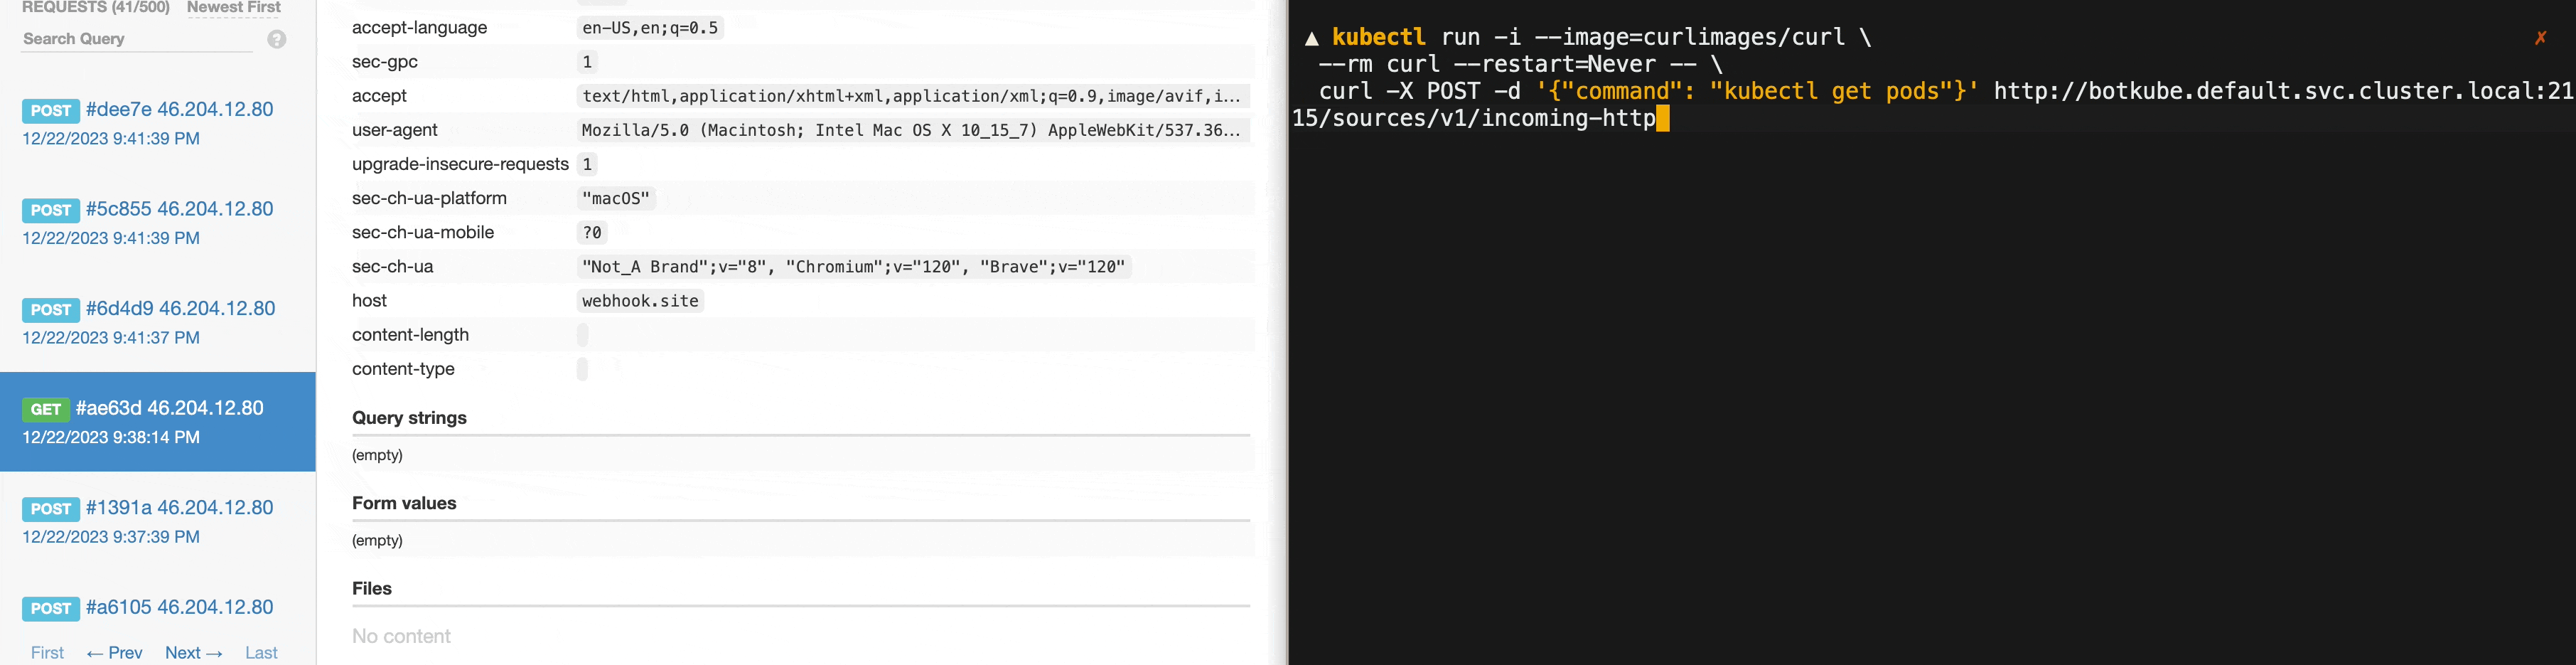This screenshot has height=665, width=2576.
Task: Expand the truncated user-agent header value
Action: click(x=911, y=130)
